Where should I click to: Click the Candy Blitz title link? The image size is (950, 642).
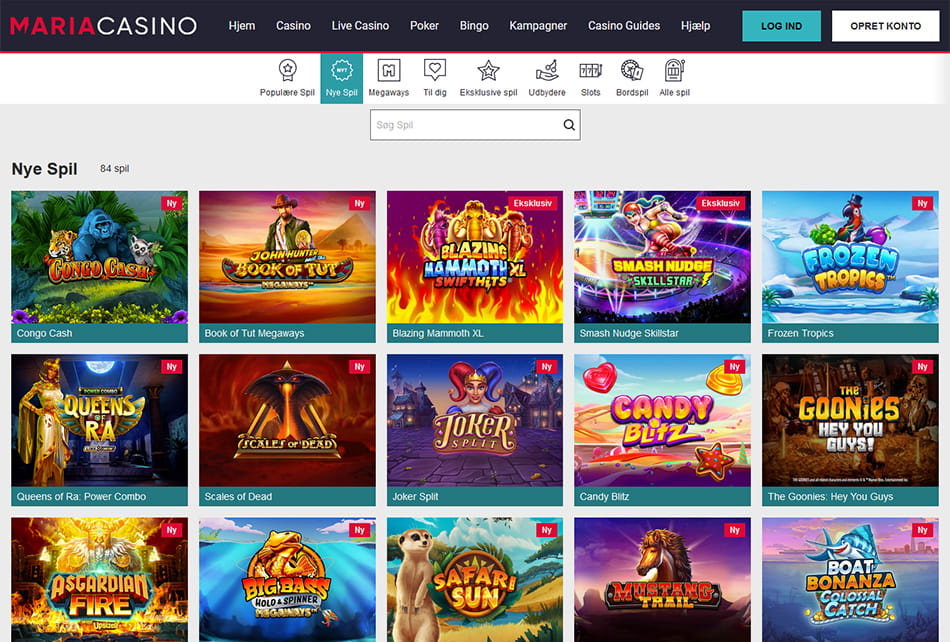point(604,497)
